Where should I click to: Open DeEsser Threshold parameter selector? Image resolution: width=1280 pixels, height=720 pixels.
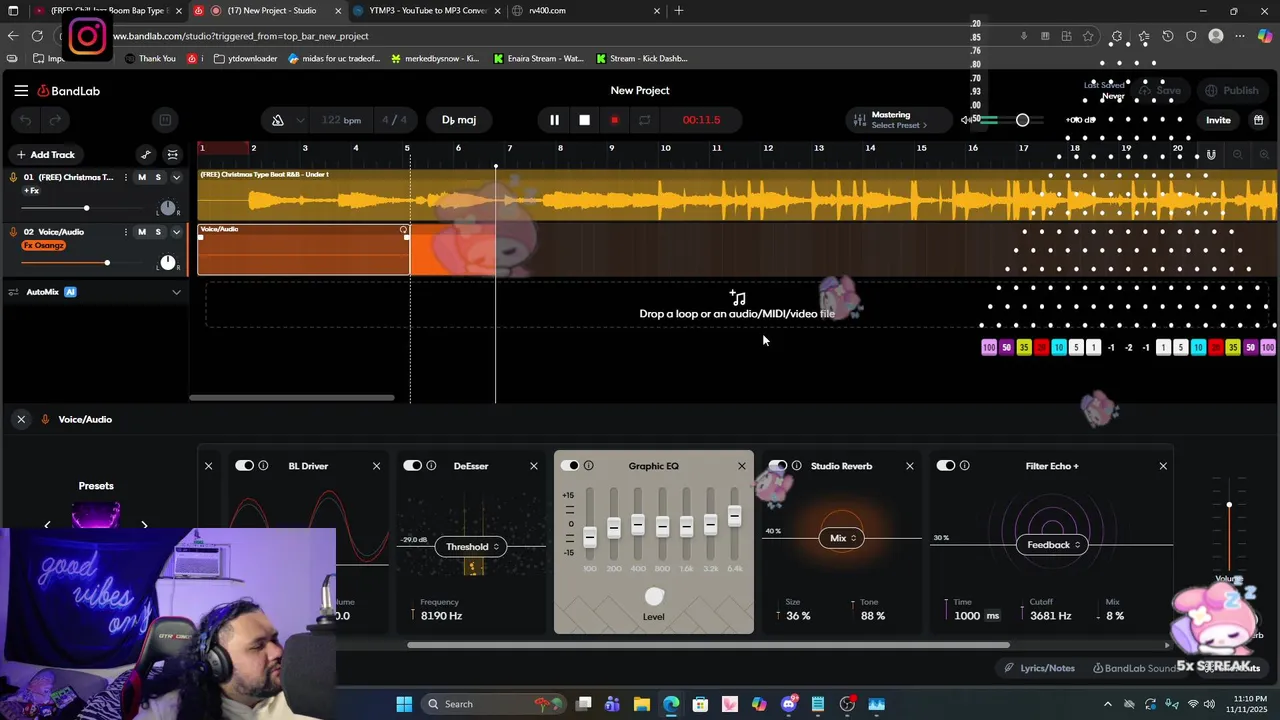click(x=471, y=547)
